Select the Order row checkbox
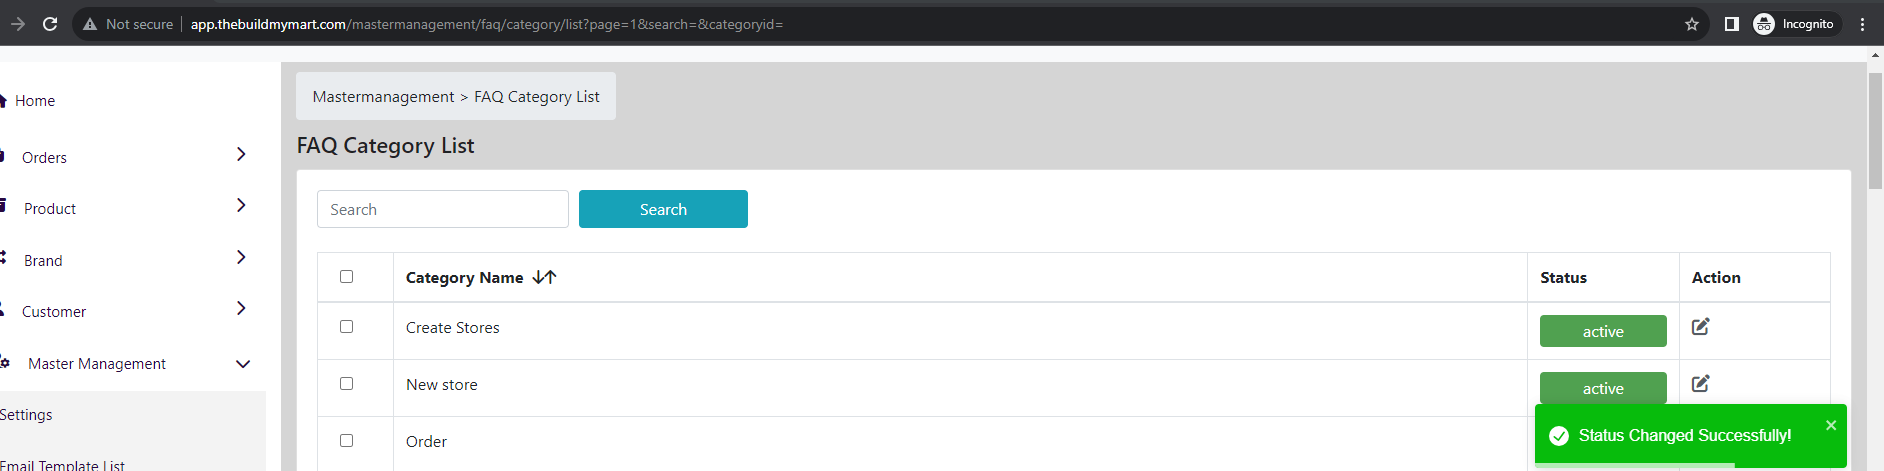The height and width of the screenshot is (471, 1884). (x=347, y=440)
